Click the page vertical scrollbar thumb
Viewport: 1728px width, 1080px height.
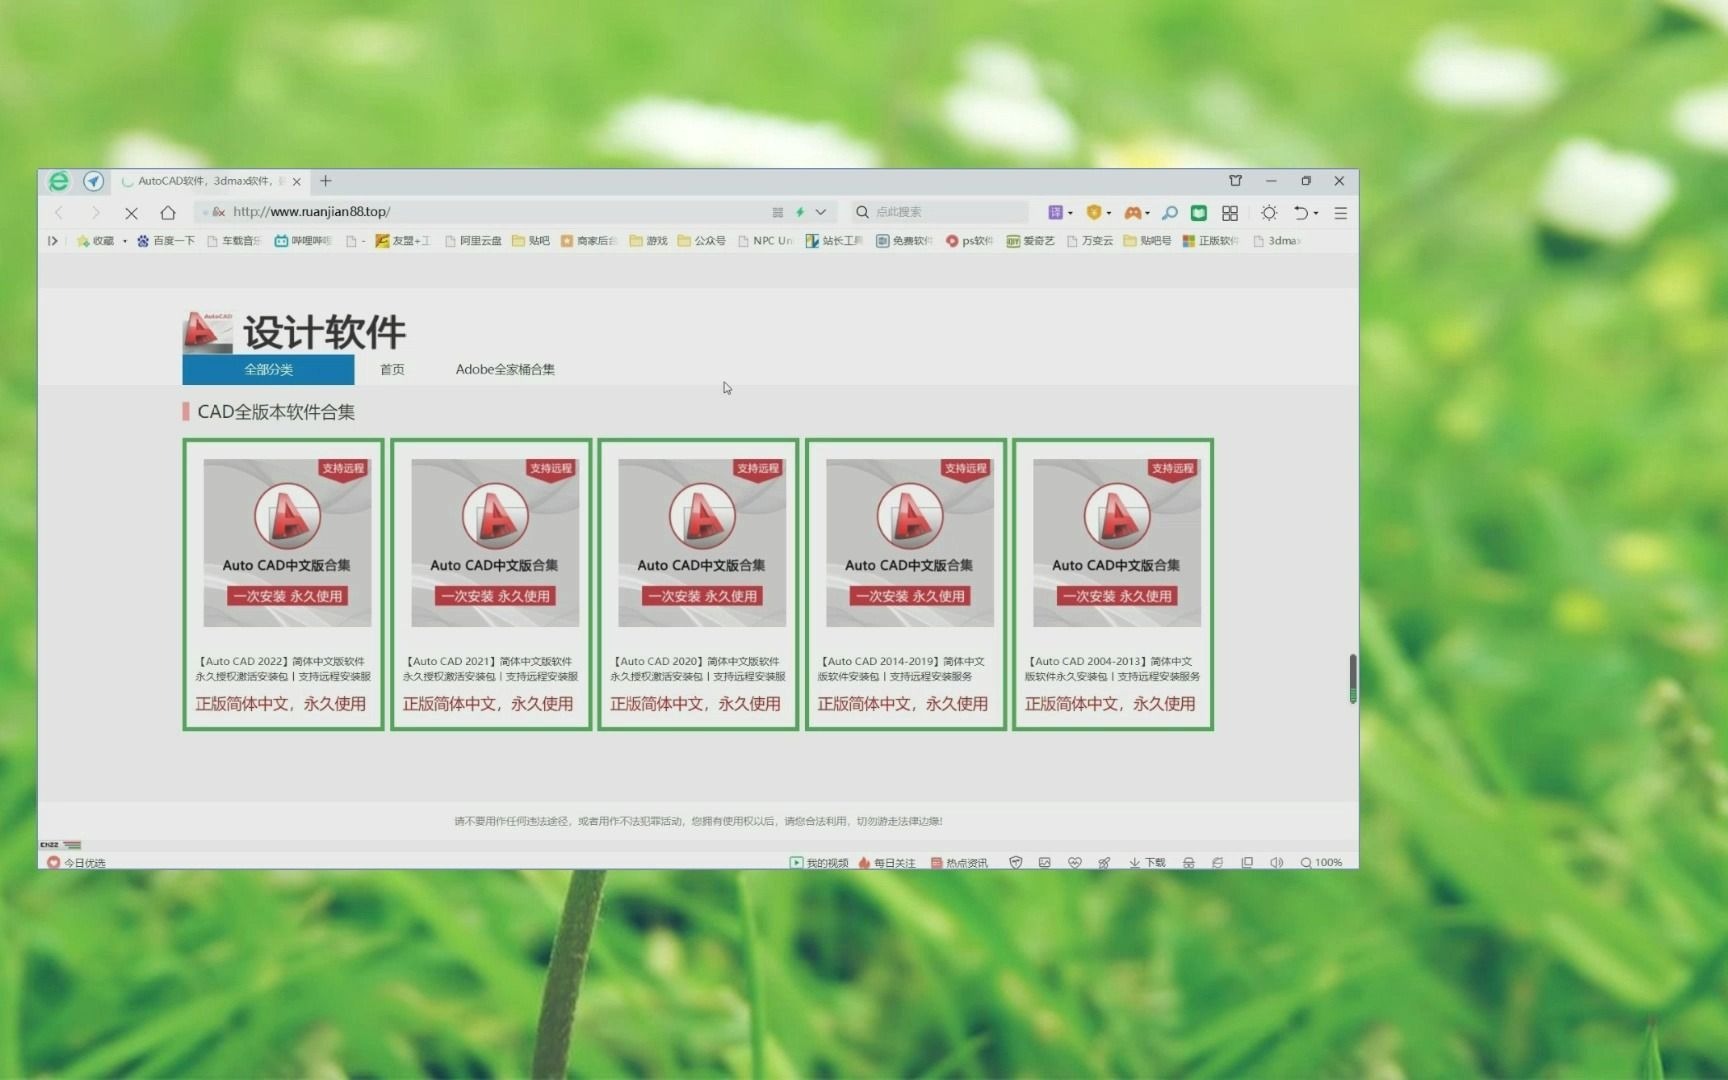[1352, 679]
